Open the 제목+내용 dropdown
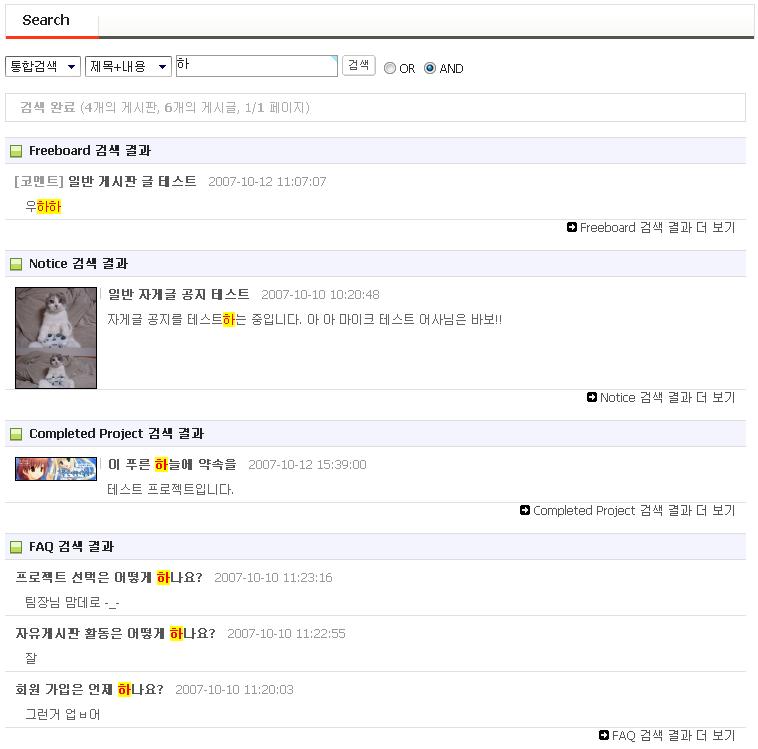Screen dimensions: 758x749 [x=128, y=66]
